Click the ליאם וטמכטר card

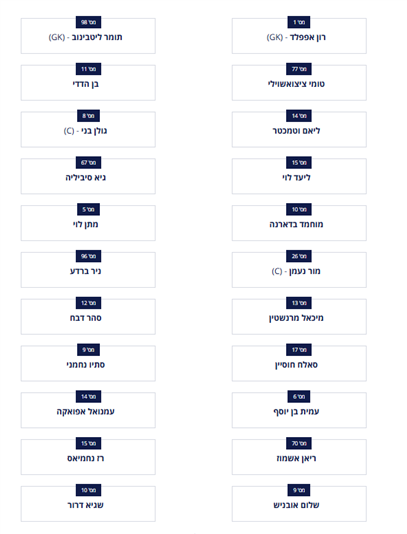click(x=299, y=129)
